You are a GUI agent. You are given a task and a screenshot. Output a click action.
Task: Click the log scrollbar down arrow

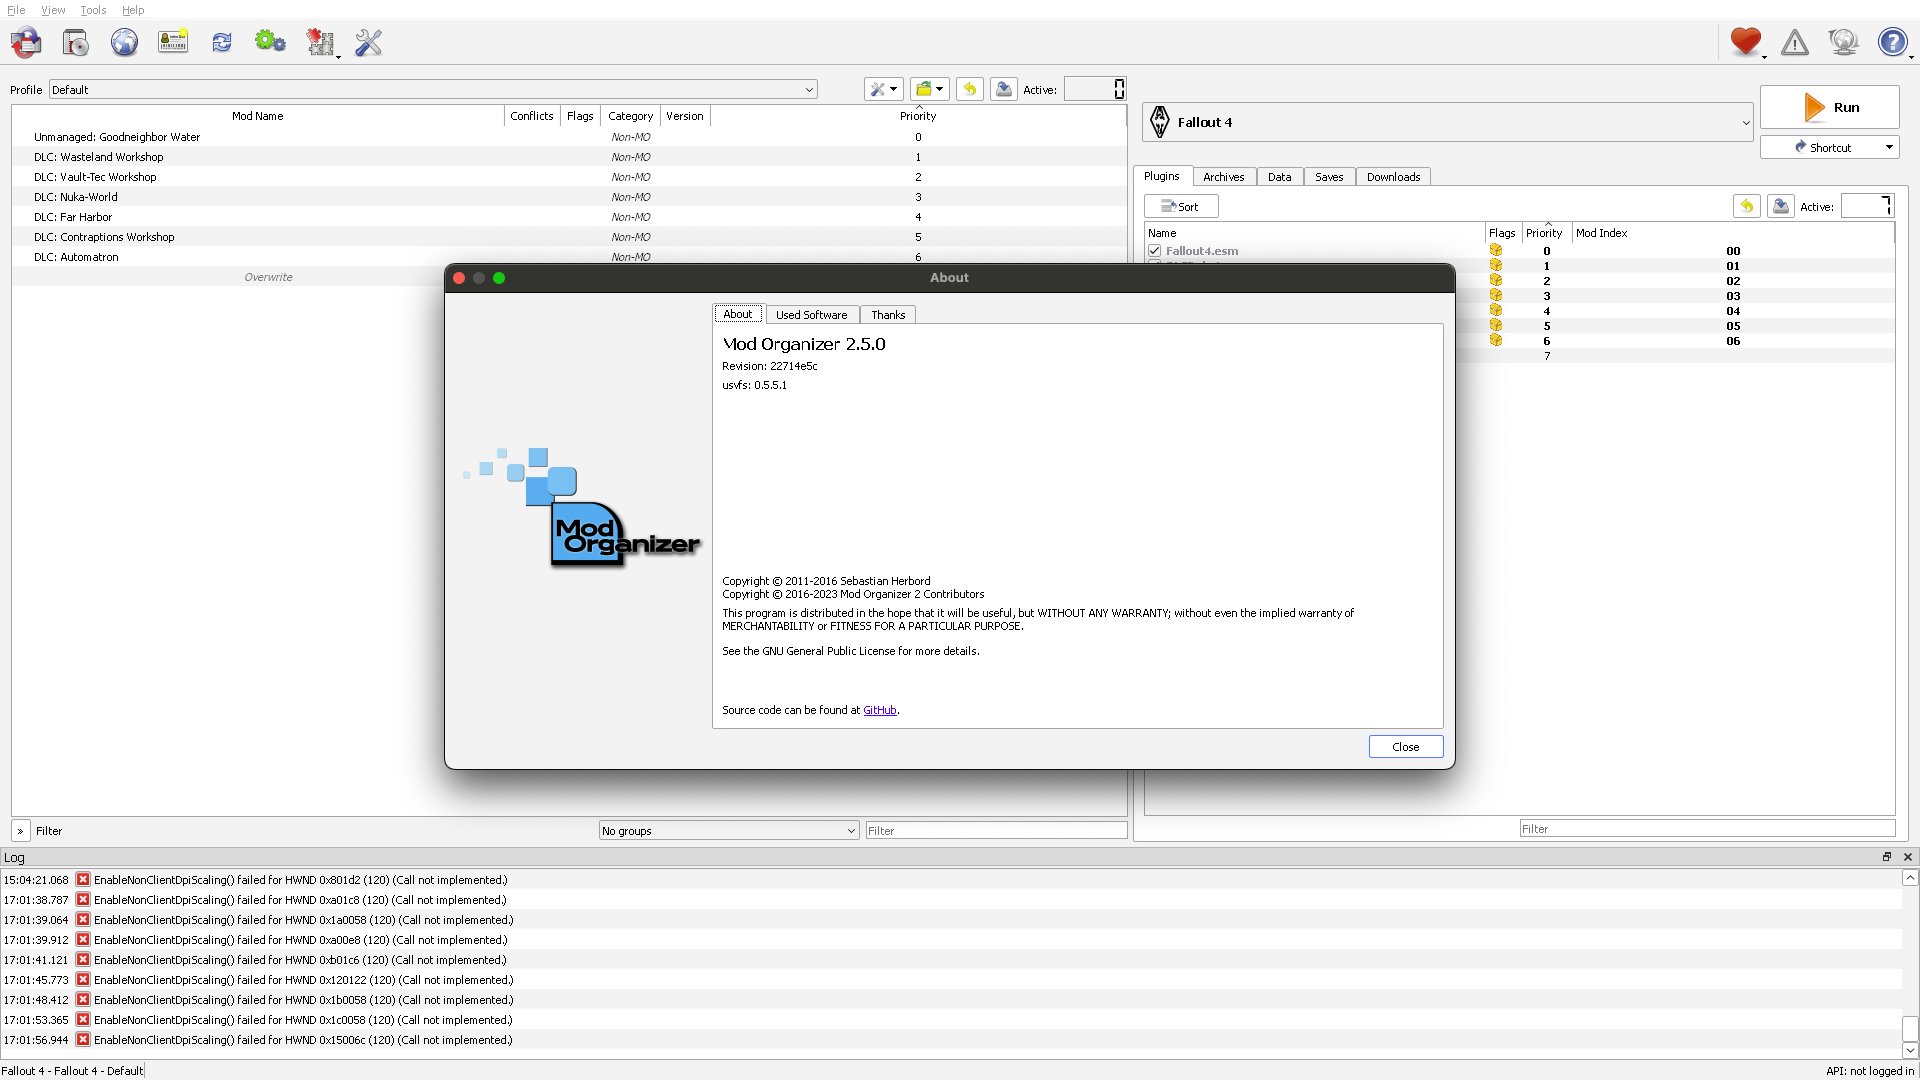(1910, 1050)
